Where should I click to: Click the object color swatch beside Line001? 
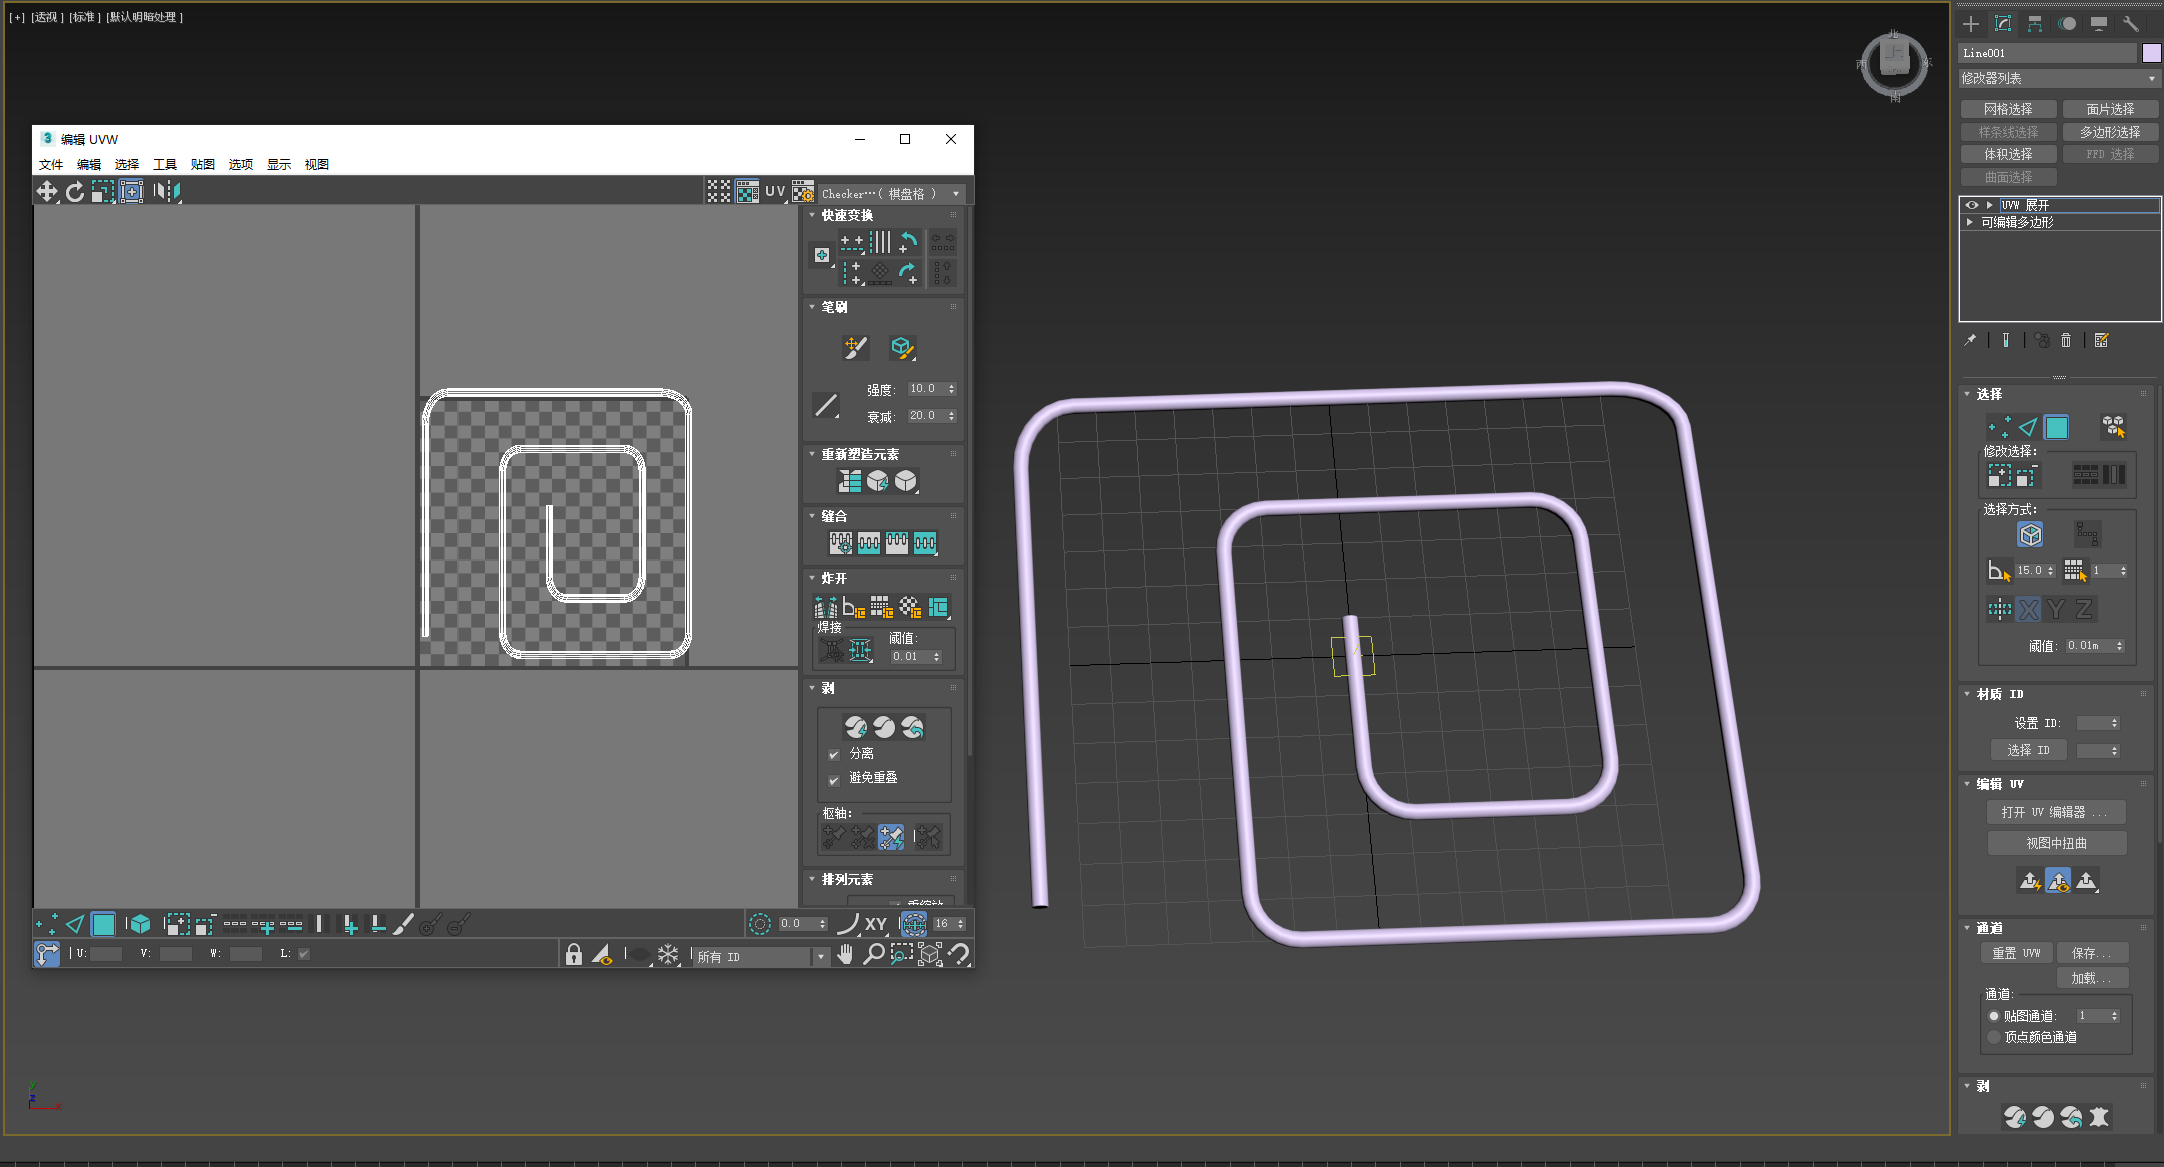click(x=2151, y=53)
